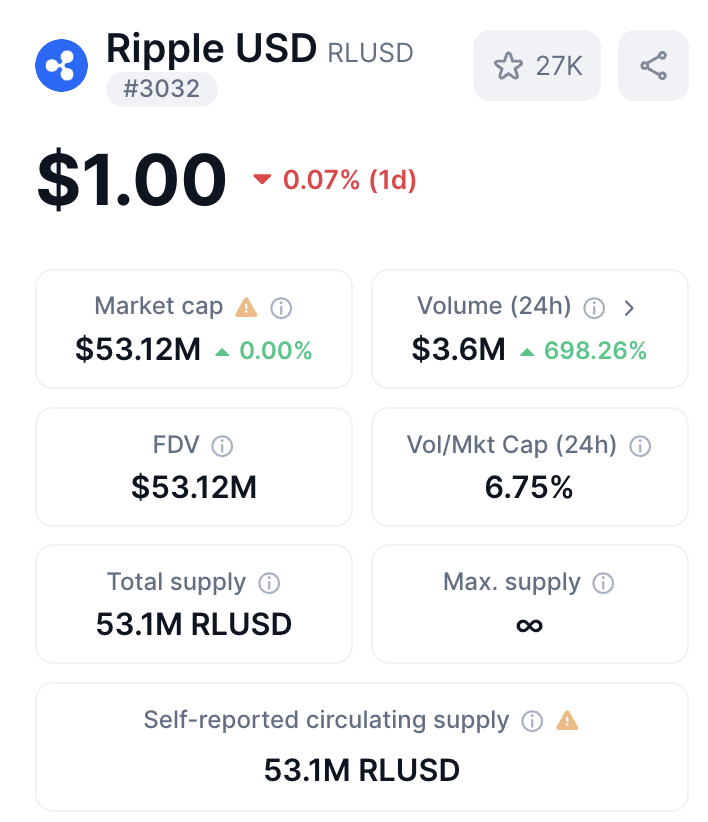The image size is (708, 822).
Task: Click the #3032 rank badge
Action: pyautogui.click(x=162, y=89)
